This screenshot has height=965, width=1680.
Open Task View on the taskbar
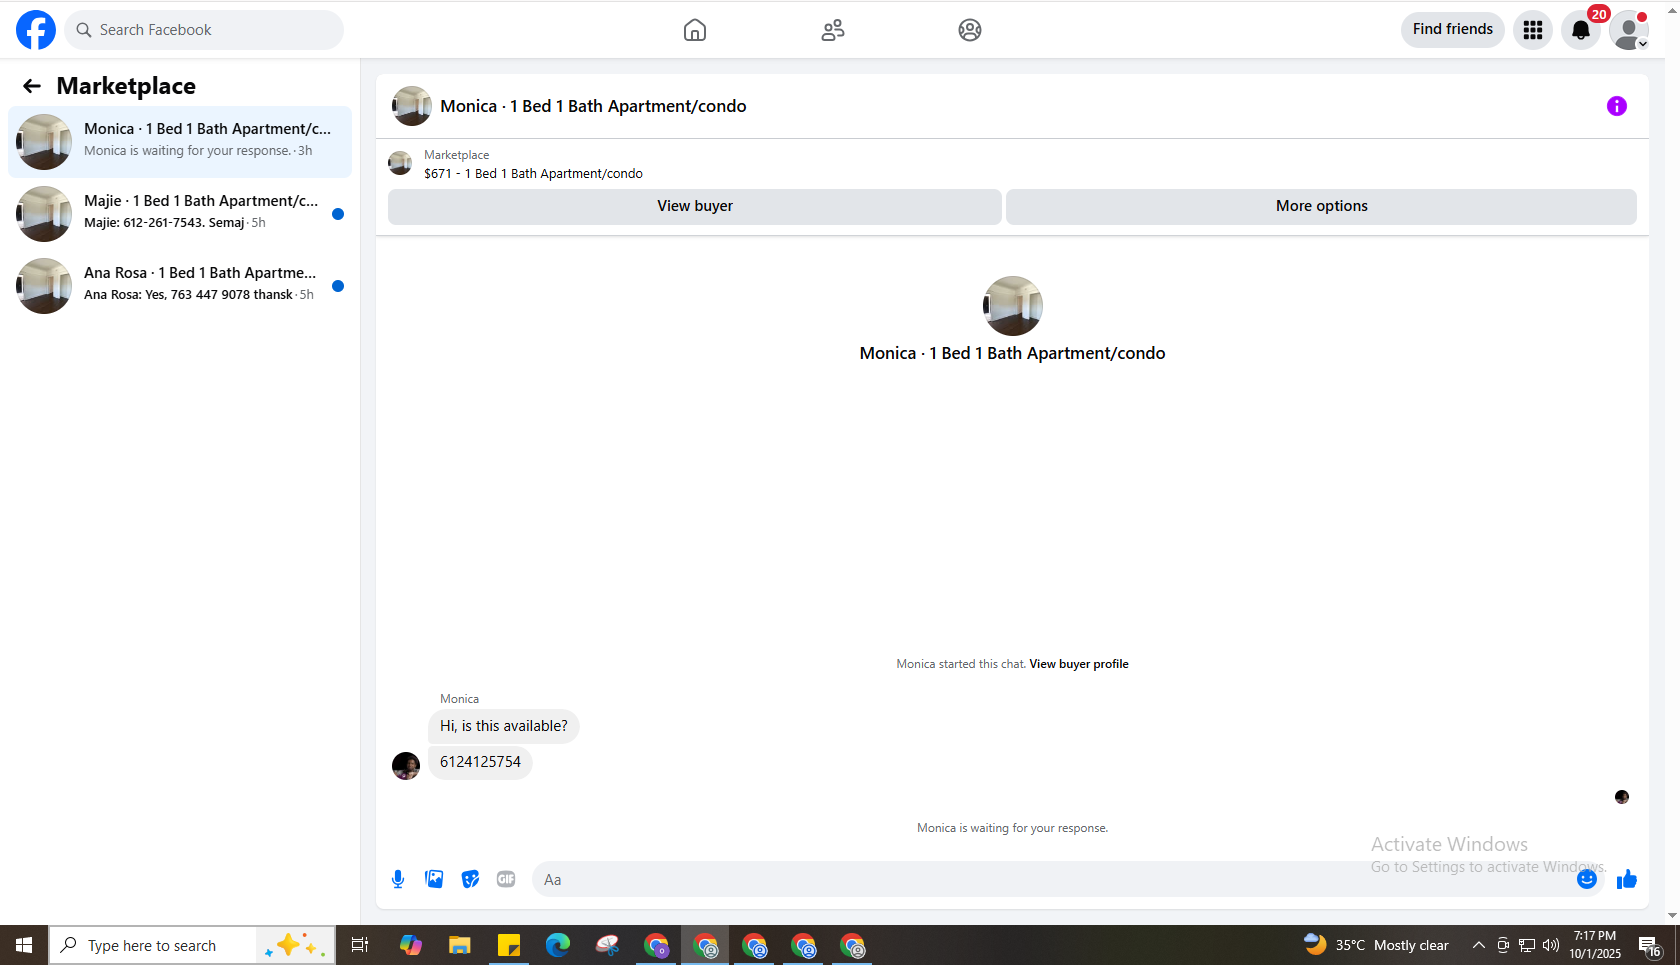360,945
